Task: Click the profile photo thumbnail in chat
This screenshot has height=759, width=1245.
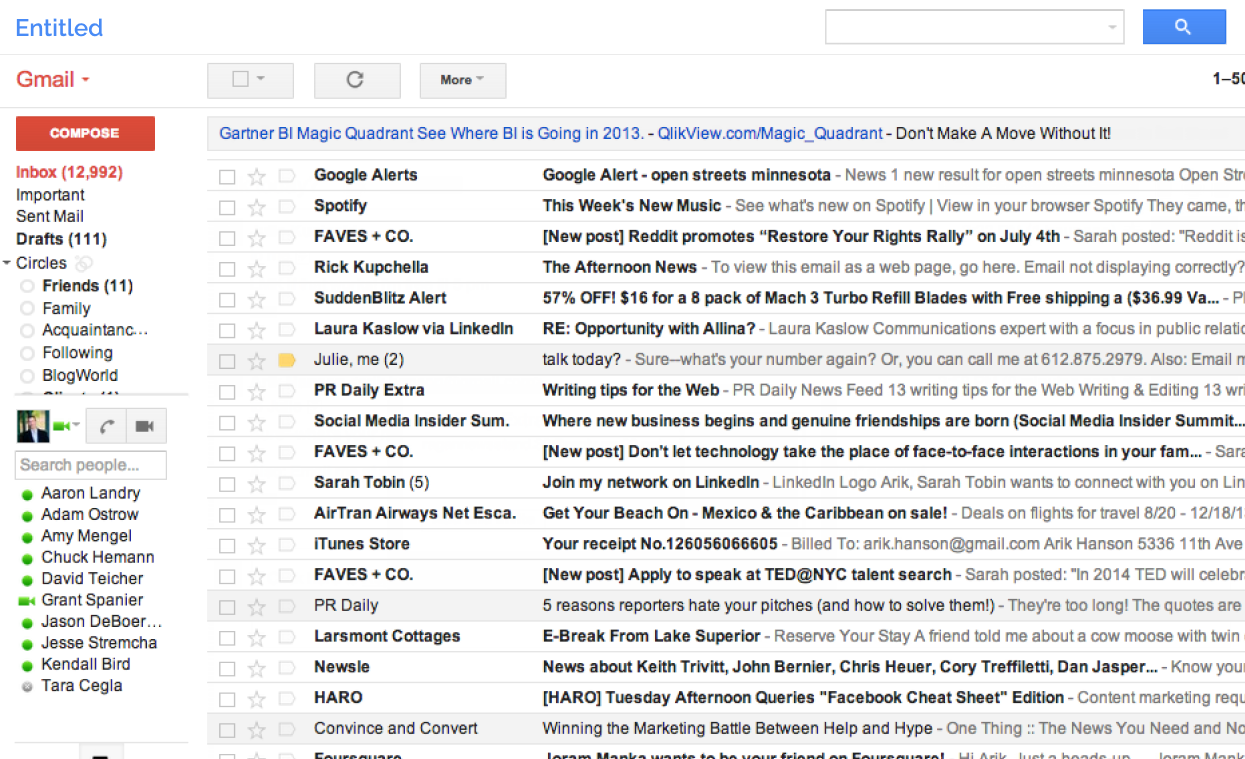Action: point(33,426)
